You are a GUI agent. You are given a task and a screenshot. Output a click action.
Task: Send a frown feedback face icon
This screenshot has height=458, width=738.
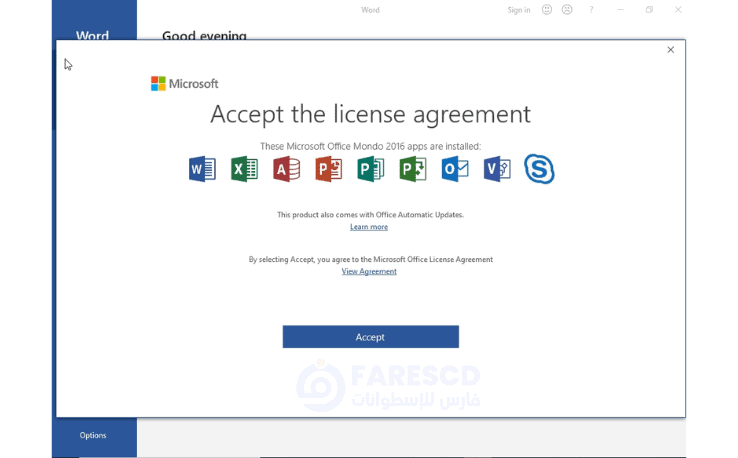[567, 9]
